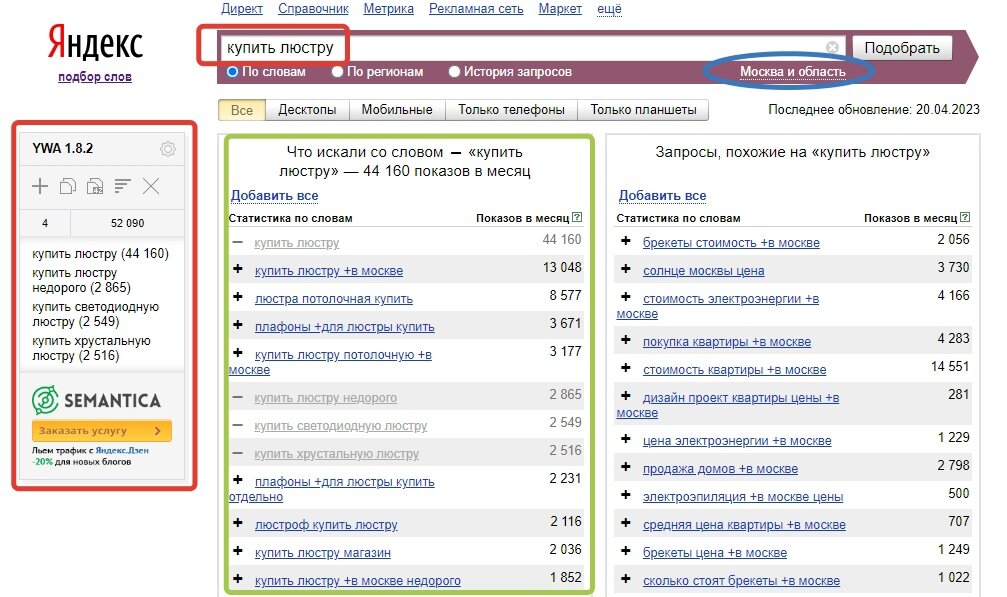The image size is (1007, 597).
Task: Click the help icon beside left Показов в месяц
Action: pyautogui.click(x=577, y=218)
